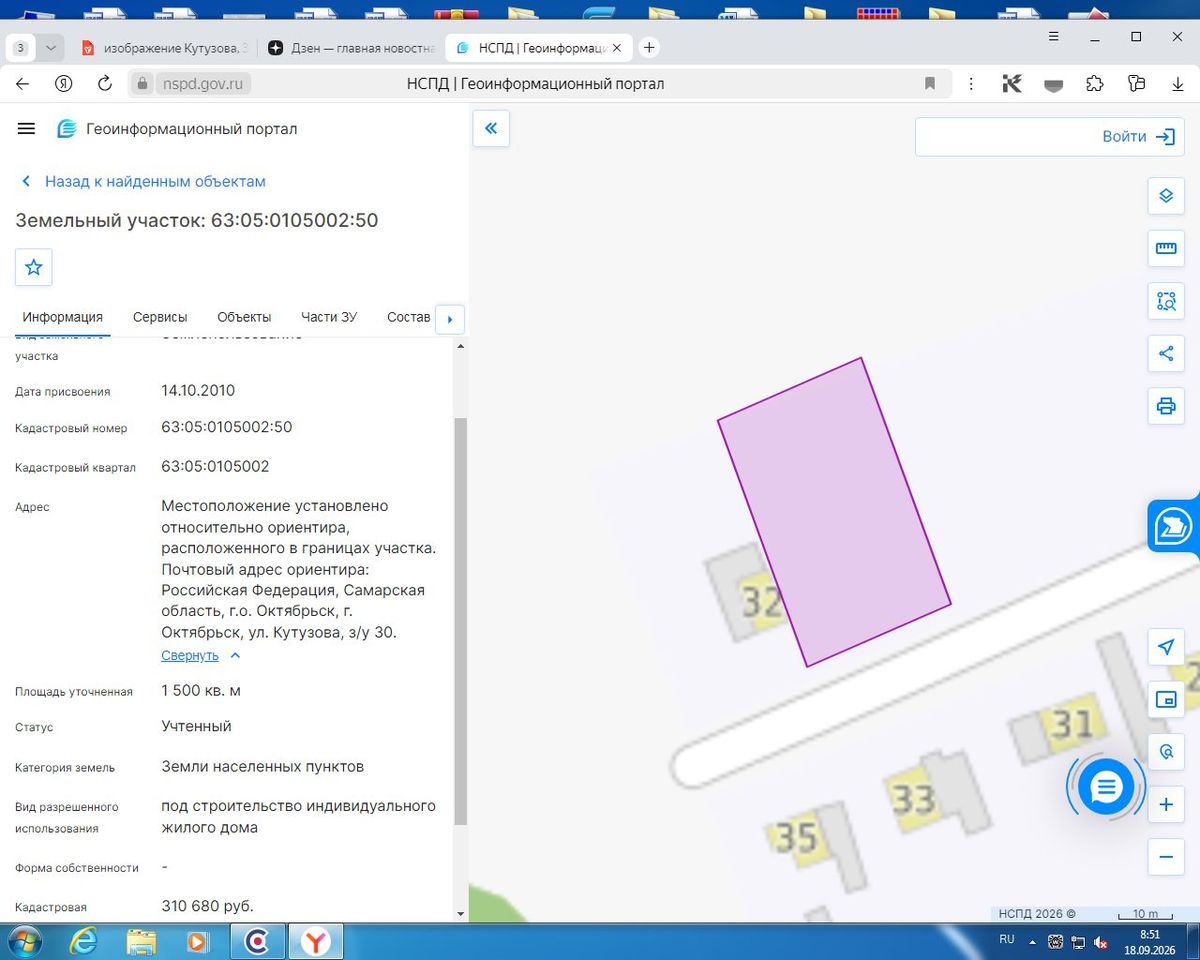The width and height of the screenshot is (1200, 960).
Task: Toggle the mini-map overview button
Action: pos(1165,699)
